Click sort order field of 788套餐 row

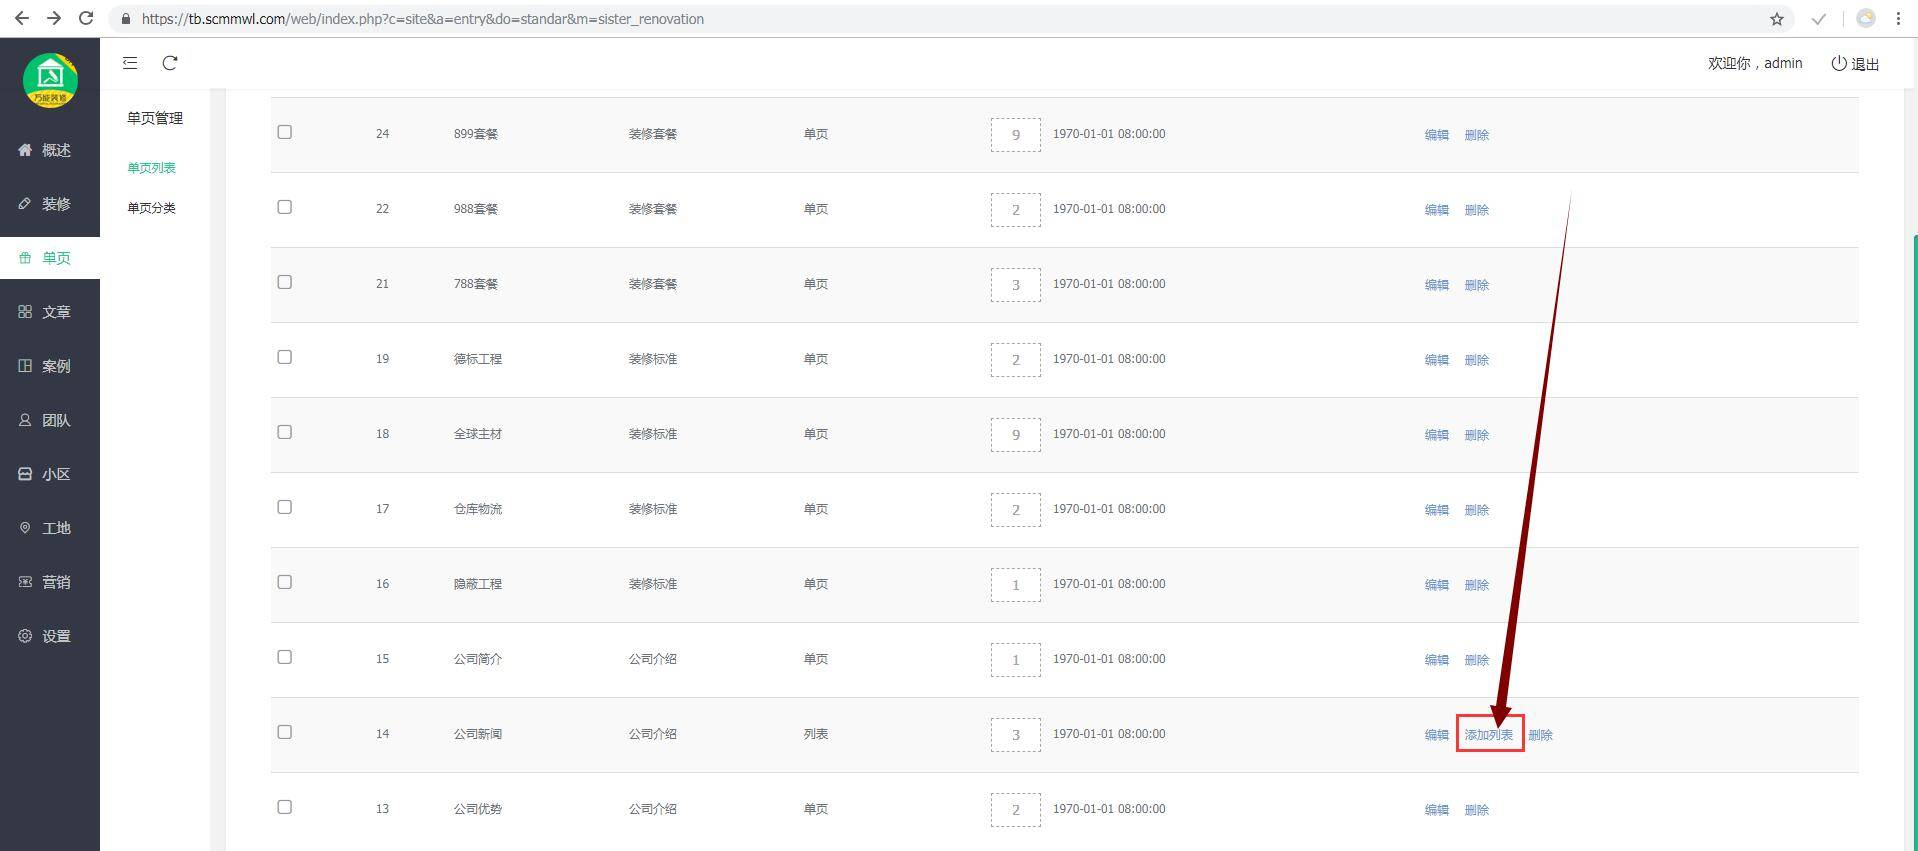pos(1016,285)
